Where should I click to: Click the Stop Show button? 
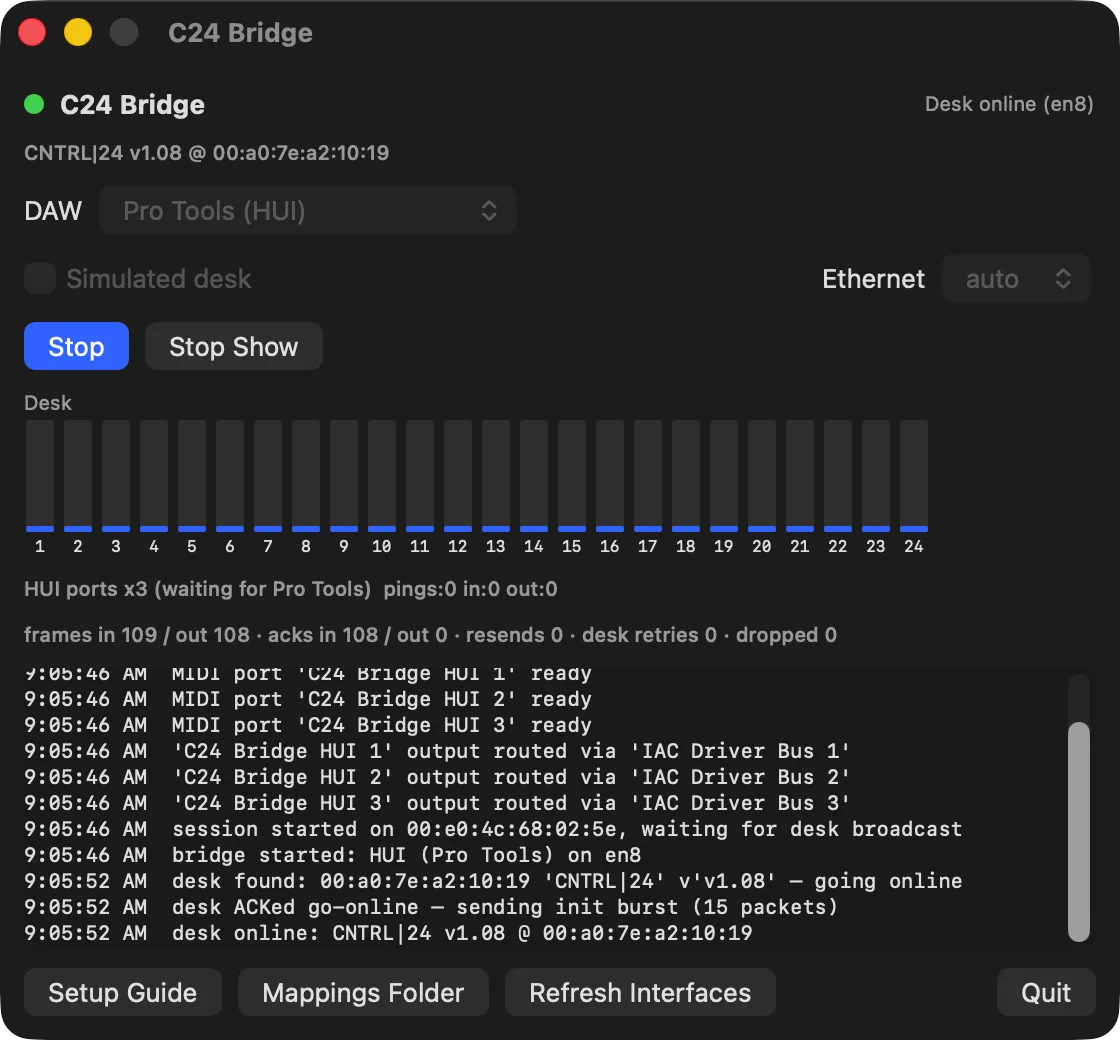click(x=234, y=346)
